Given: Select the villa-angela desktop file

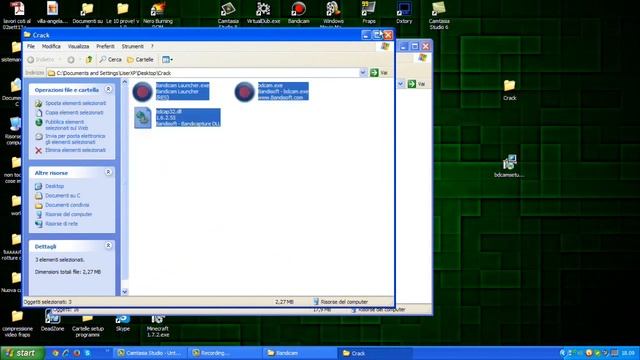Looking at the screenshot, I should pyautogui.click(x=52, y=13).
